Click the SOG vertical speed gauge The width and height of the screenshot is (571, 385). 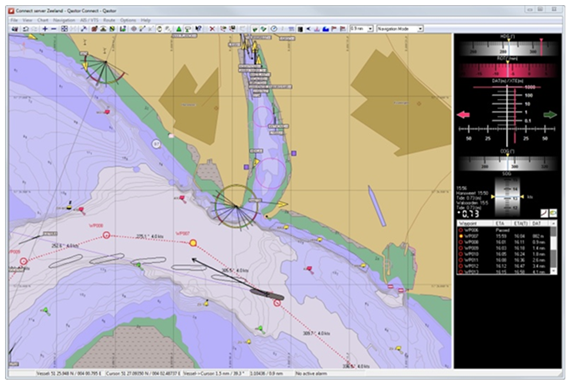[x=507, y=197]
